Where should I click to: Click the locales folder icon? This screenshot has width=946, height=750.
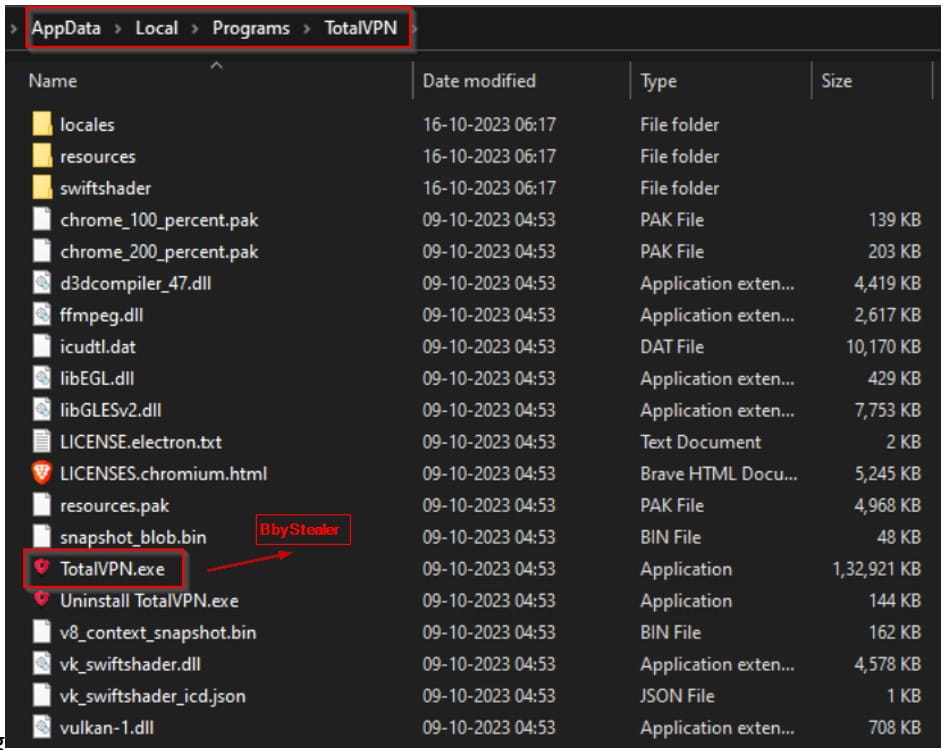tap(42, 124)
